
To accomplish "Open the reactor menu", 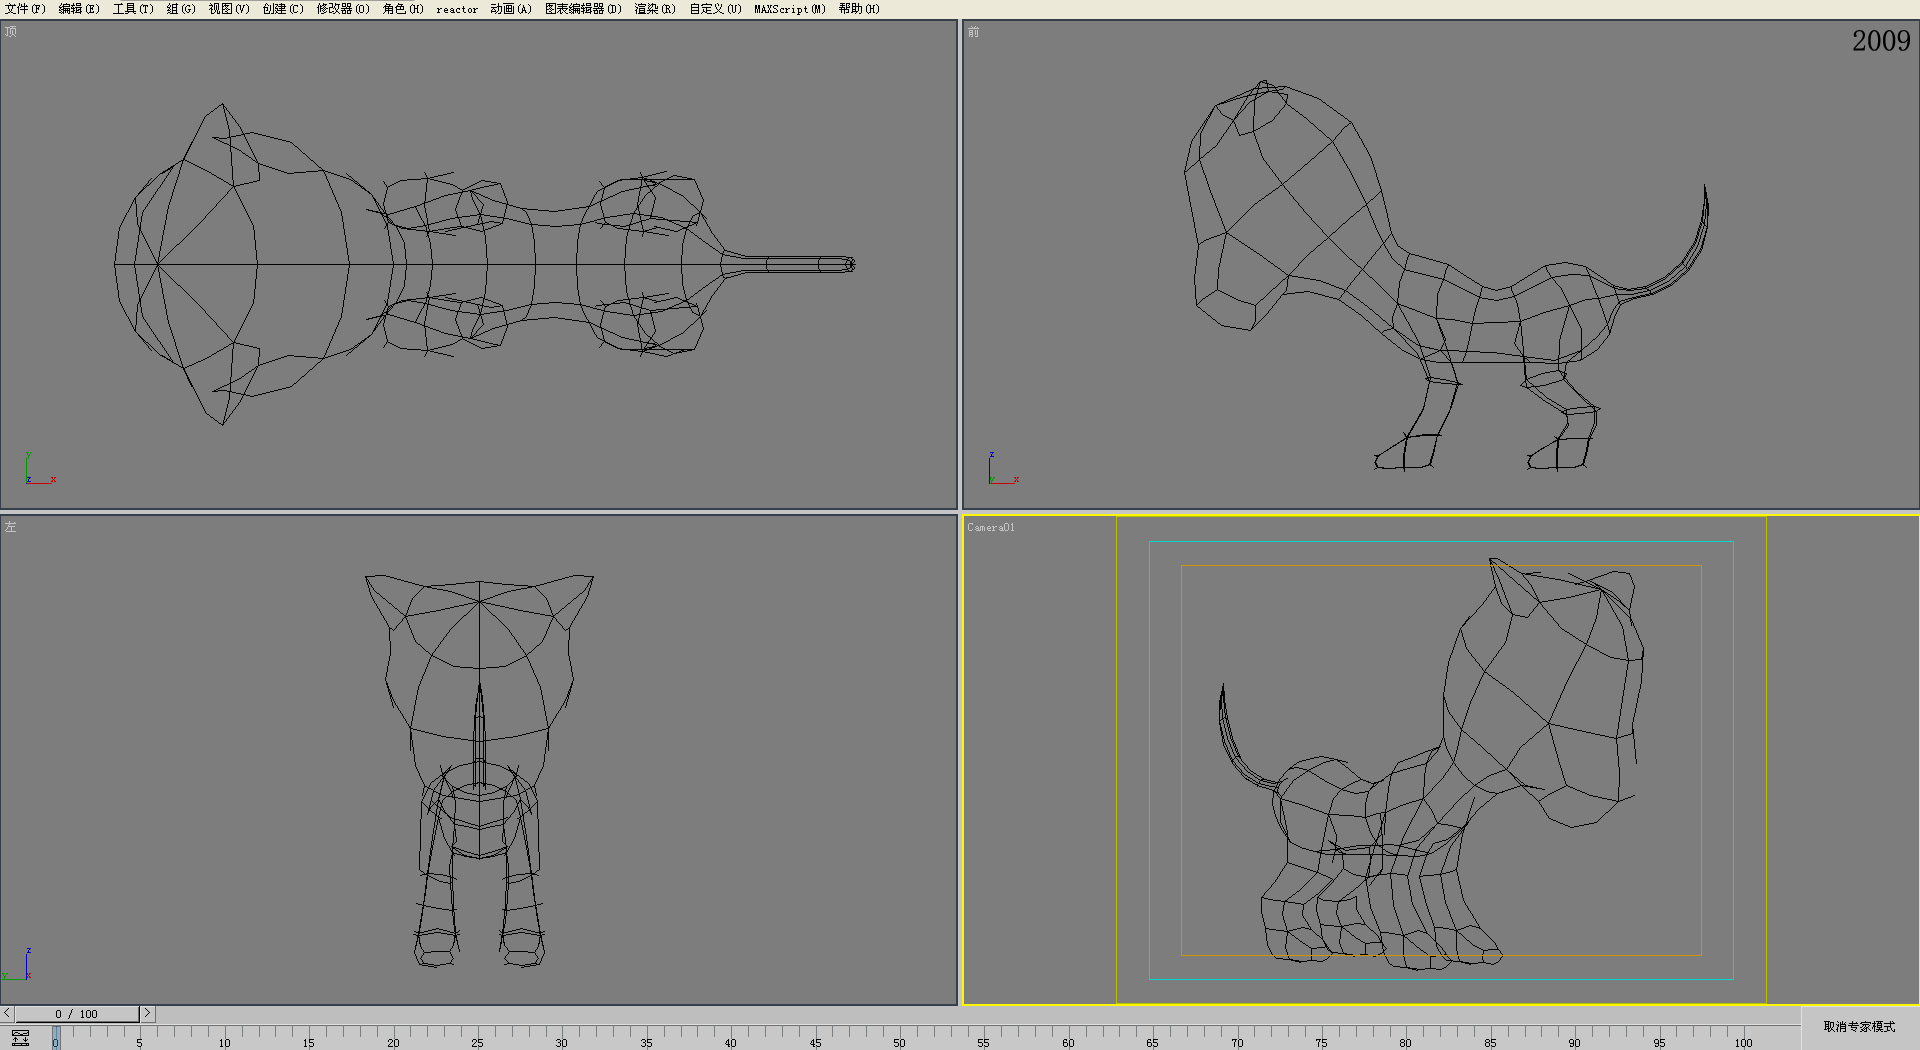I will [x=457, y=9].
